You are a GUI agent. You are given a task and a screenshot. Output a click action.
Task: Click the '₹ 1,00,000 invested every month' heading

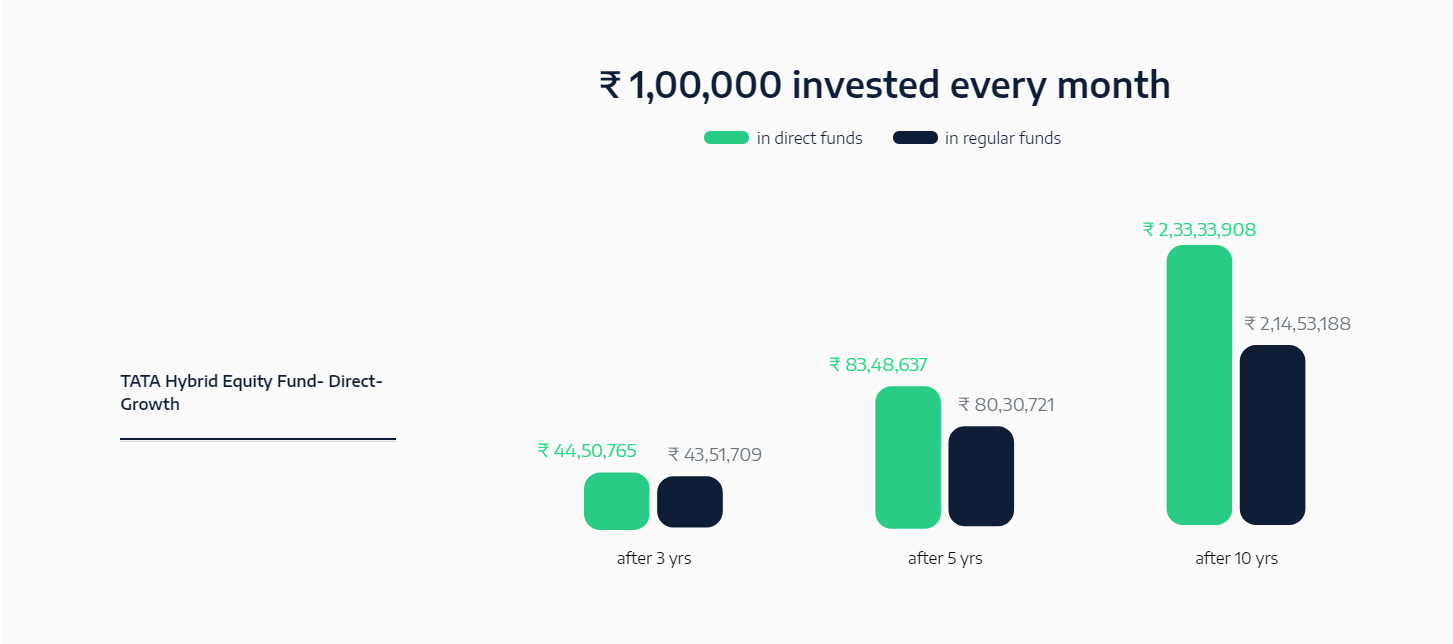coord(885,85)
